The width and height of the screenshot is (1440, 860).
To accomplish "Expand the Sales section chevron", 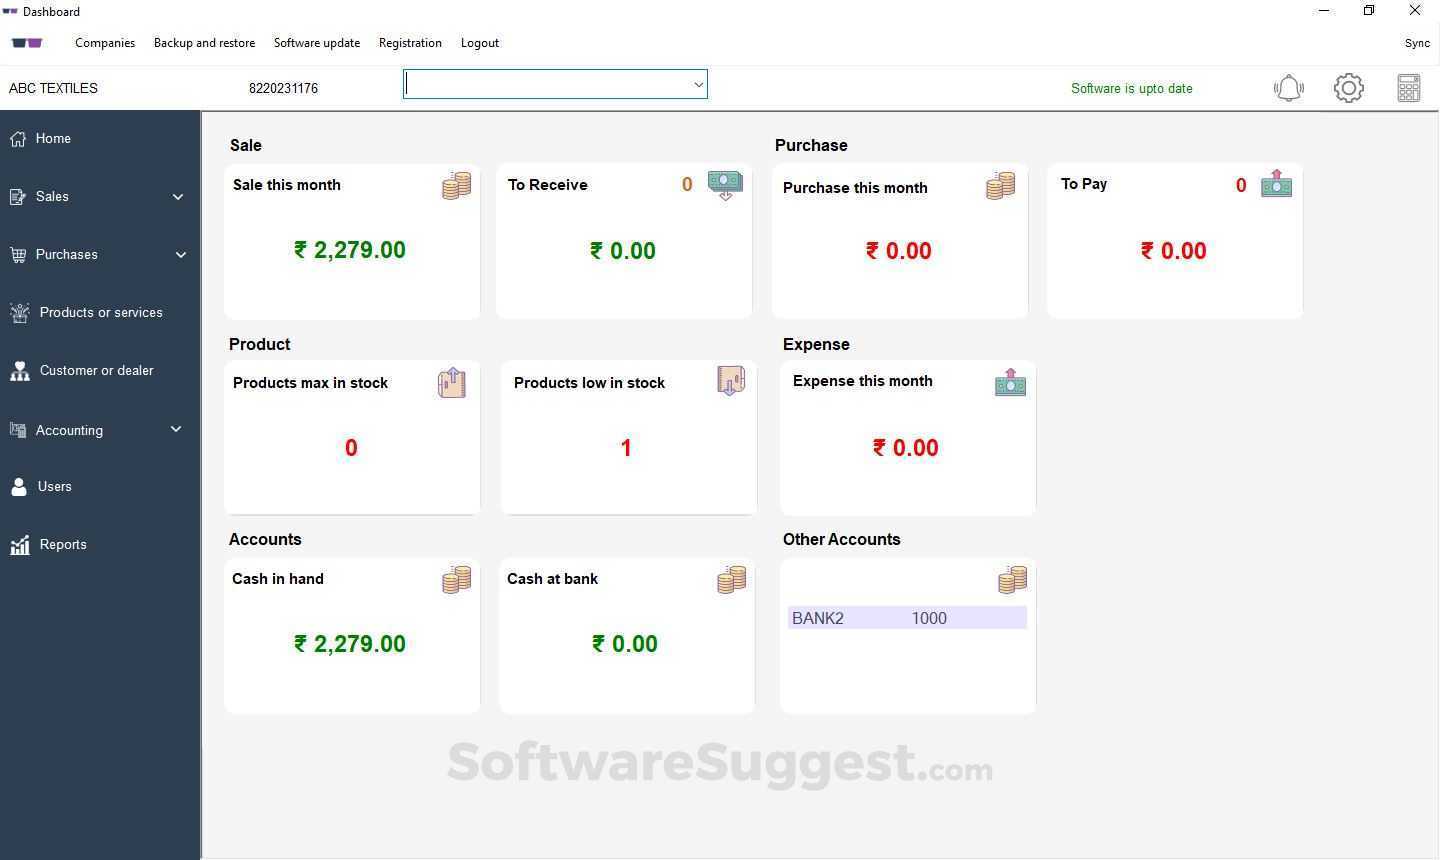I will [x=178, y=196].
